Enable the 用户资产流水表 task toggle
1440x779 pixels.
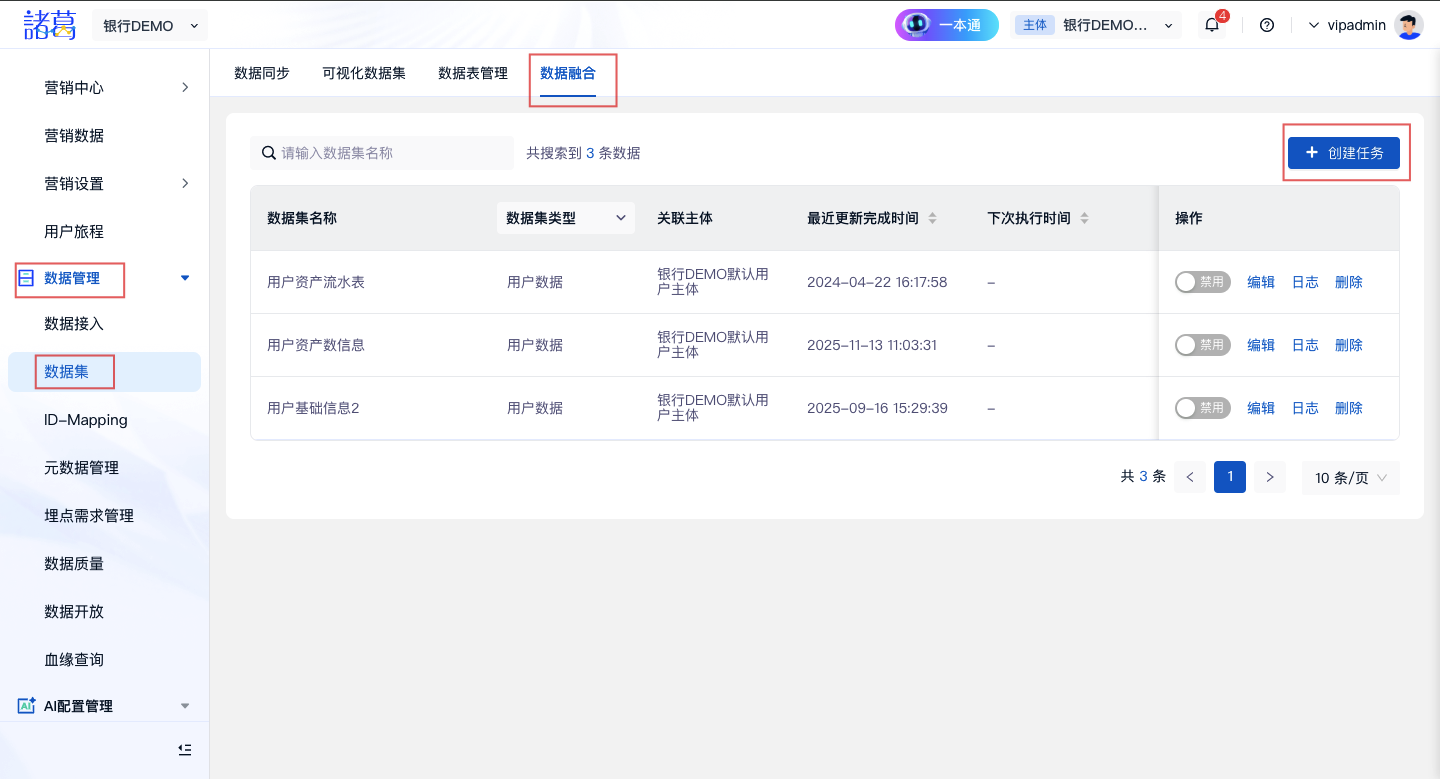point(1201,282)
